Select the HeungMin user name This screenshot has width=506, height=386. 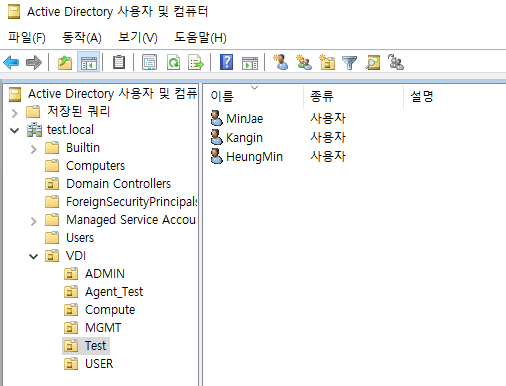254,157
